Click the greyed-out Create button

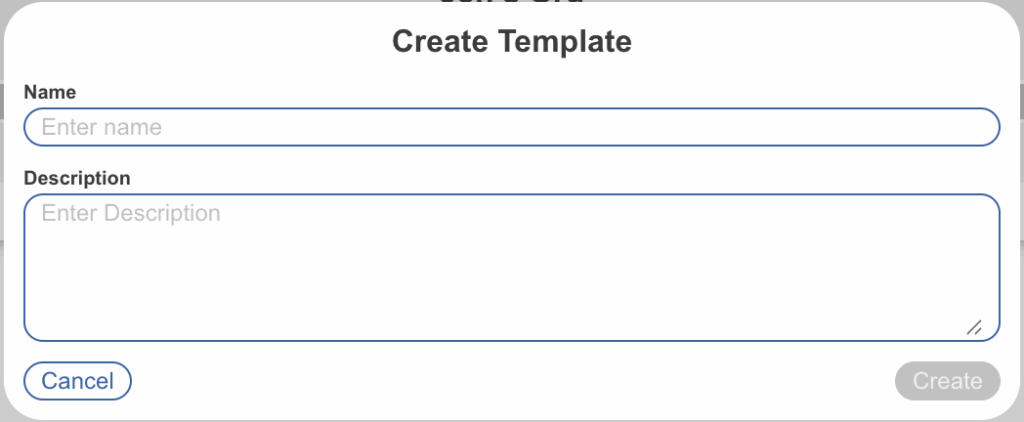tap(947, 381)
